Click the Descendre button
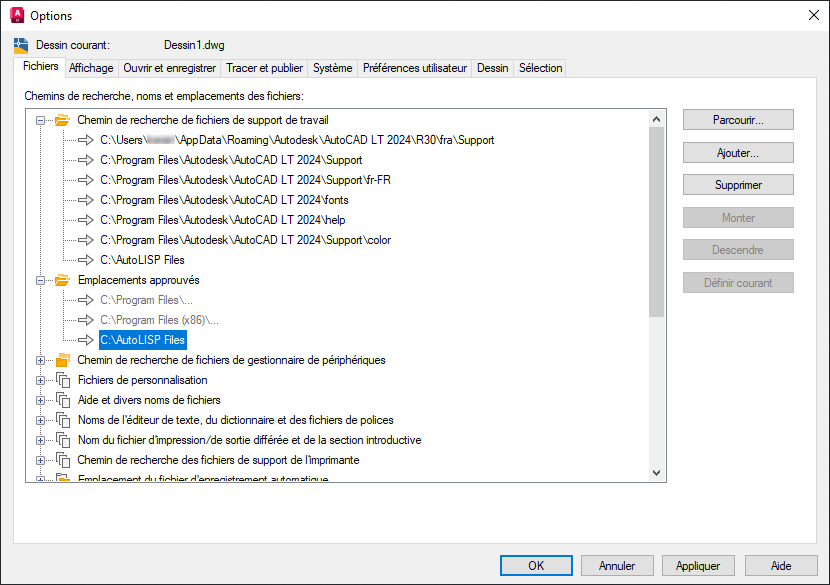Image resolution: width=830 pixels, height=585 pixels. tap(738, 250)
